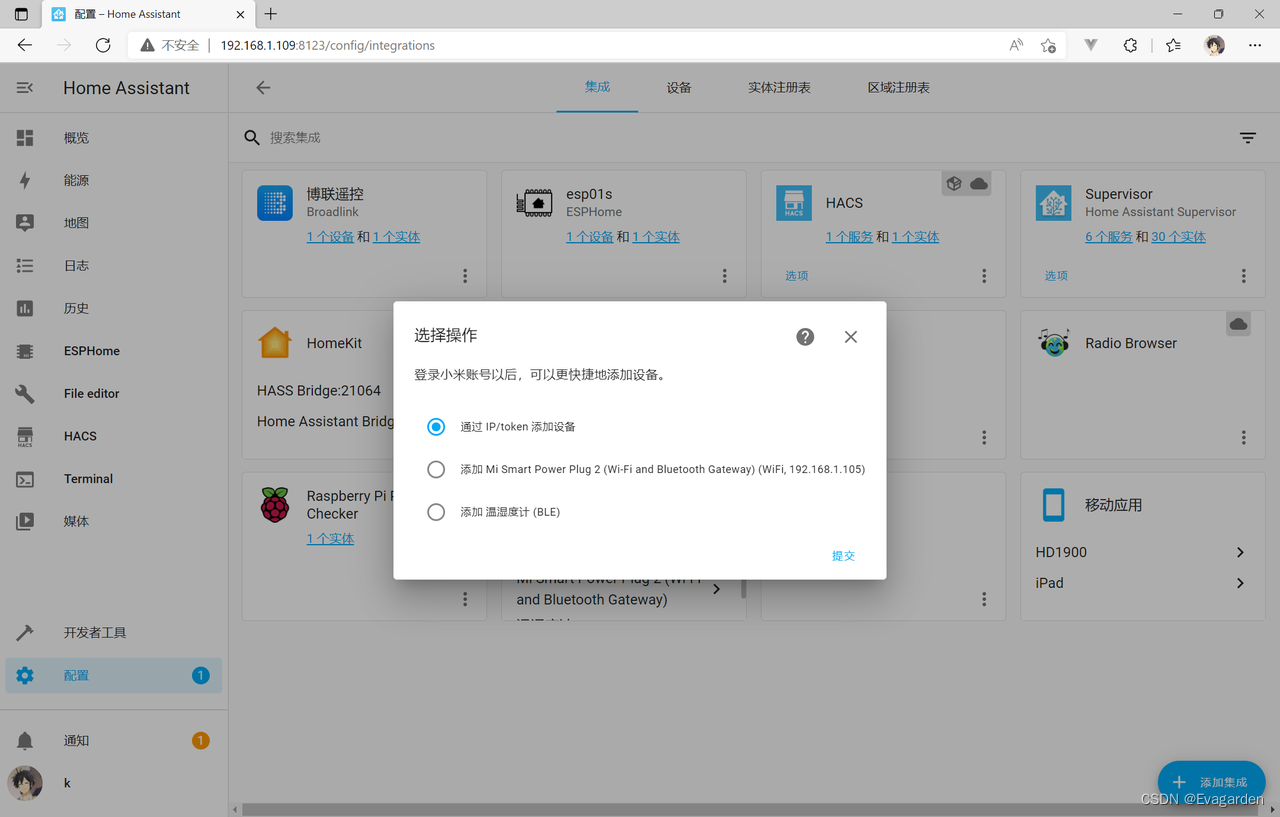
Task: Collapse the Home Assistant sidebar menu icon
Action: (25, 88)
